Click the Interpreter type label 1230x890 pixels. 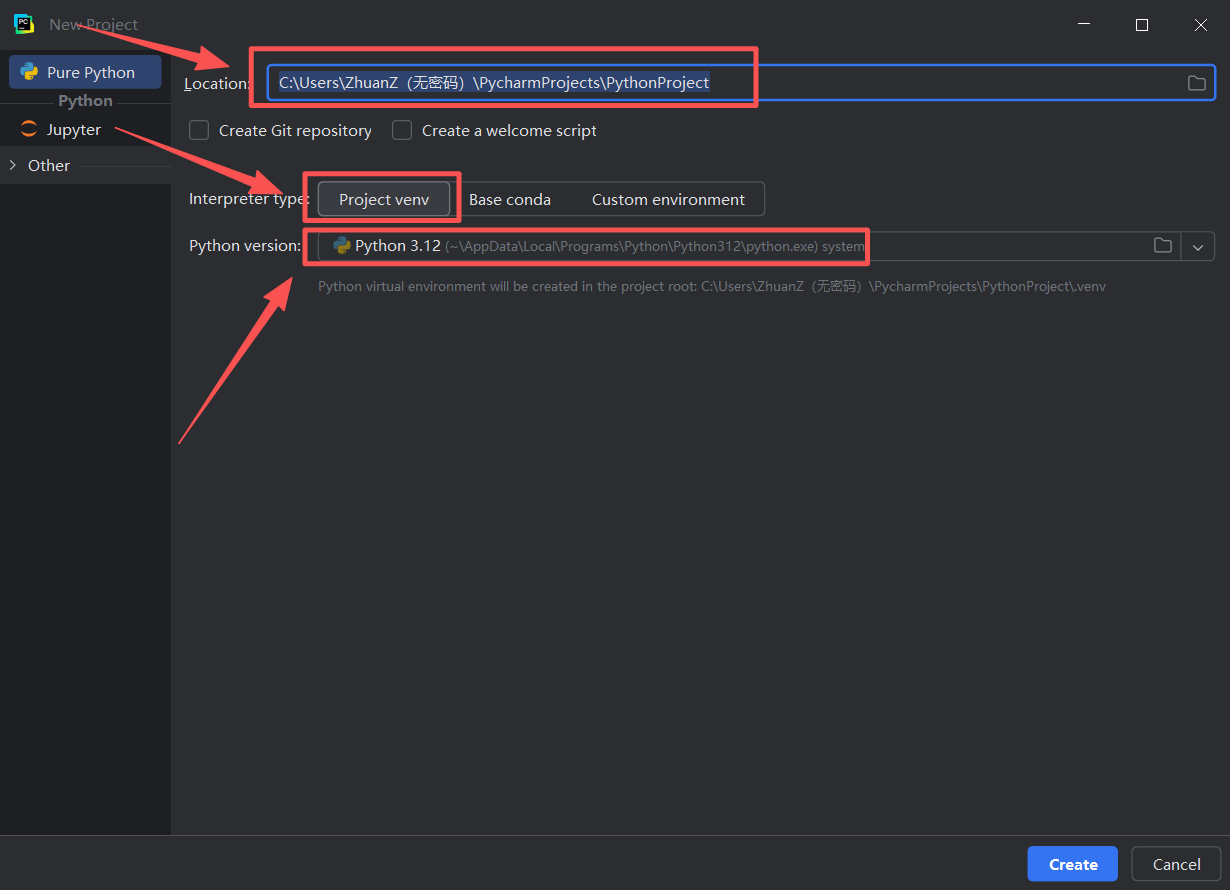pyautogui.click(x=249, y=199)
